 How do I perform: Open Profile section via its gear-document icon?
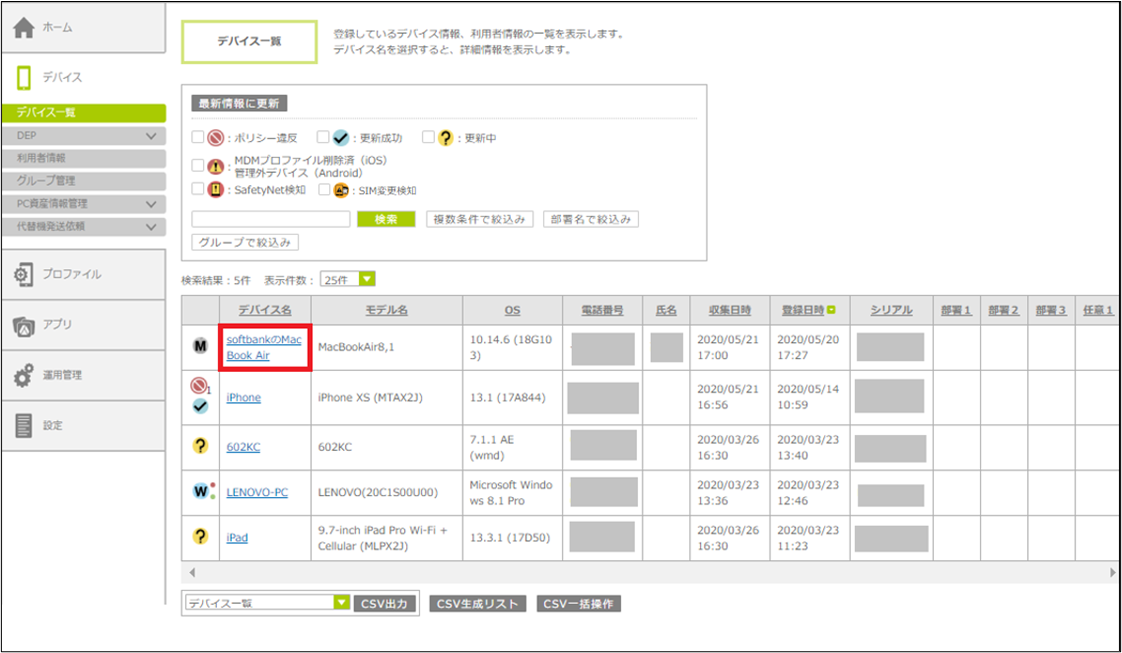click(x=24, y=275)
